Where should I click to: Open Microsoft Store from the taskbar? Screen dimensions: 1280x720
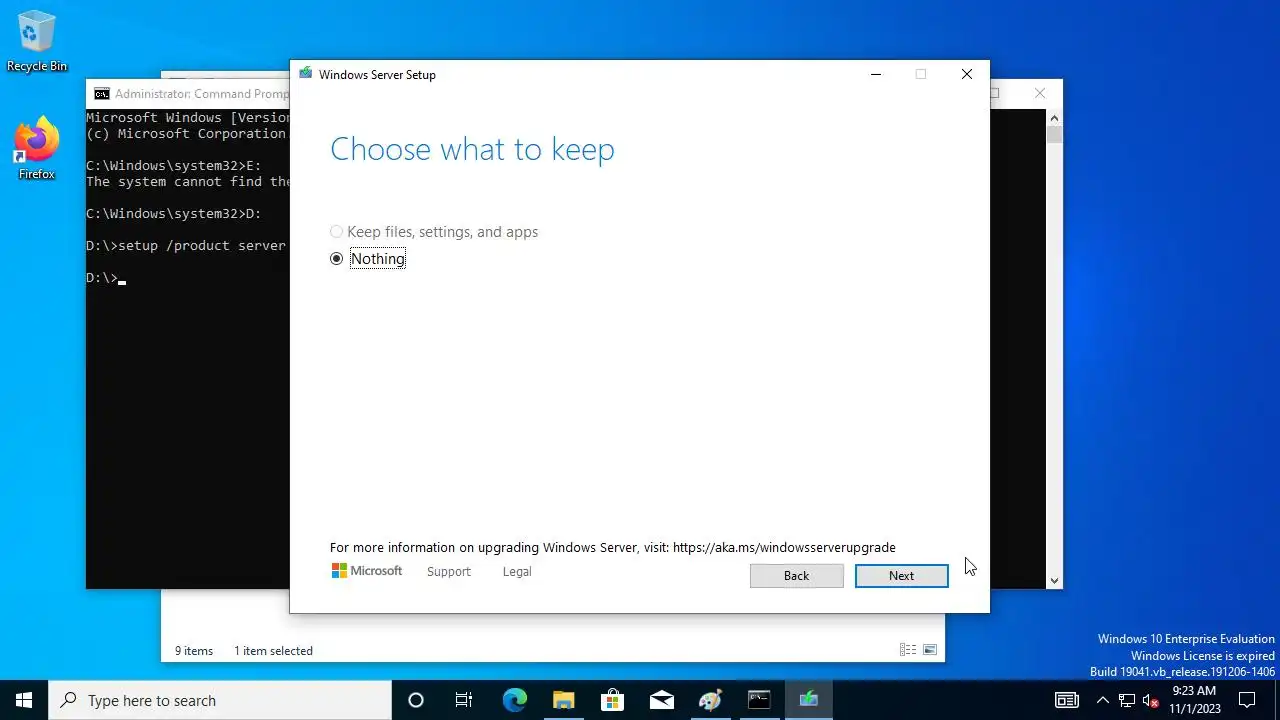pos(612,700)
